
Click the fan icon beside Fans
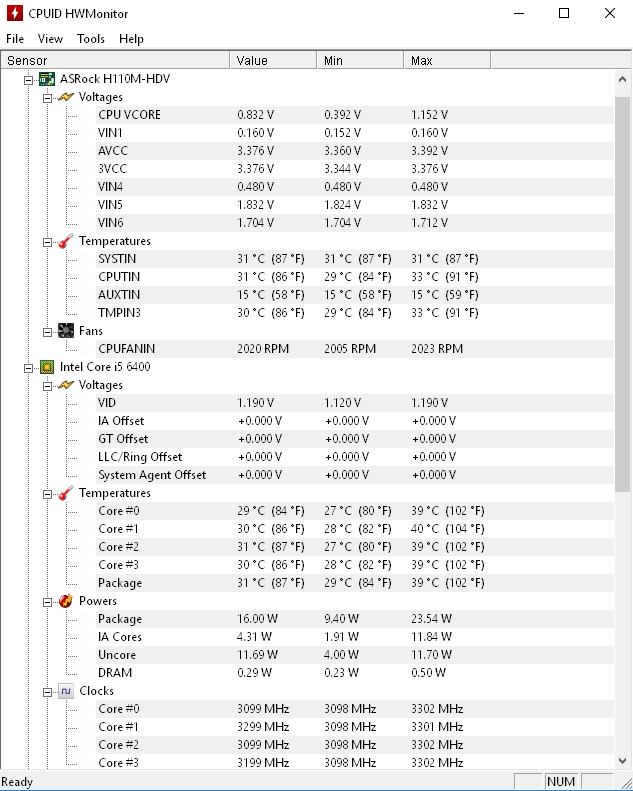tap(66, 331)
